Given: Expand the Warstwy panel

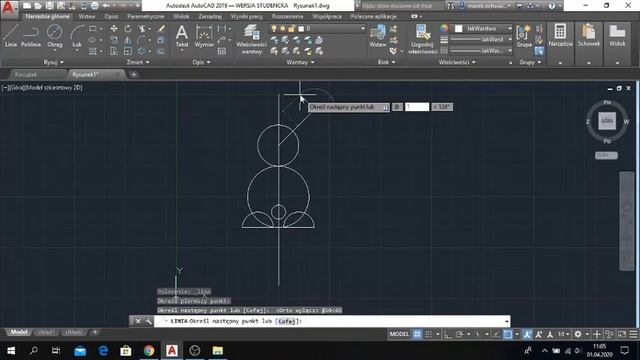Looking at the screenshot, I should (x=300, y=62).
